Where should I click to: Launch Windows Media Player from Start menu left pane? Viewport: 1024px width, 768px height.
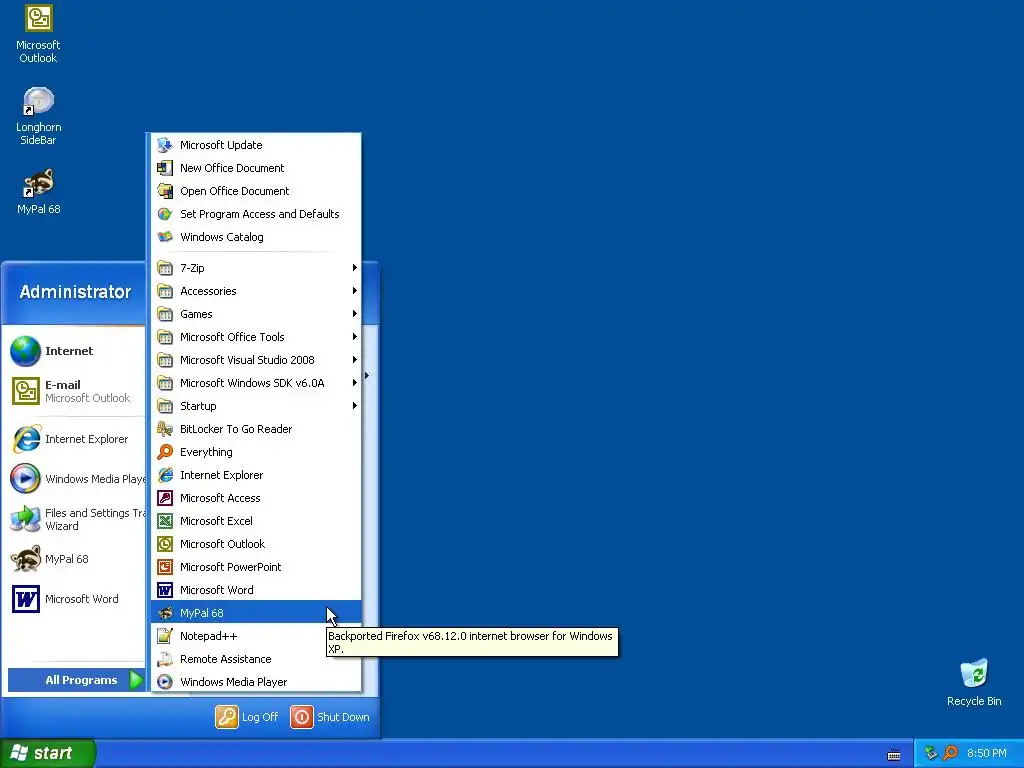[x=77, y=479]
